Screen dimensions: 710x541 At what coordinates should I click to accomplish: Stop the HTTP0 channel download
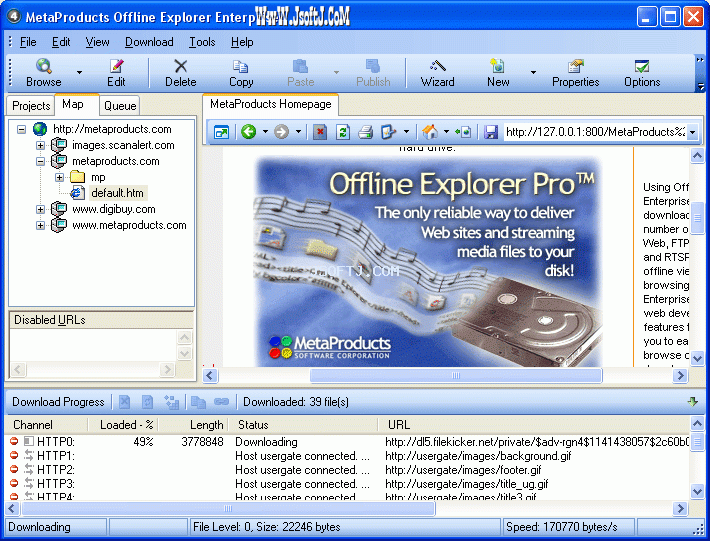coord(14,441)
